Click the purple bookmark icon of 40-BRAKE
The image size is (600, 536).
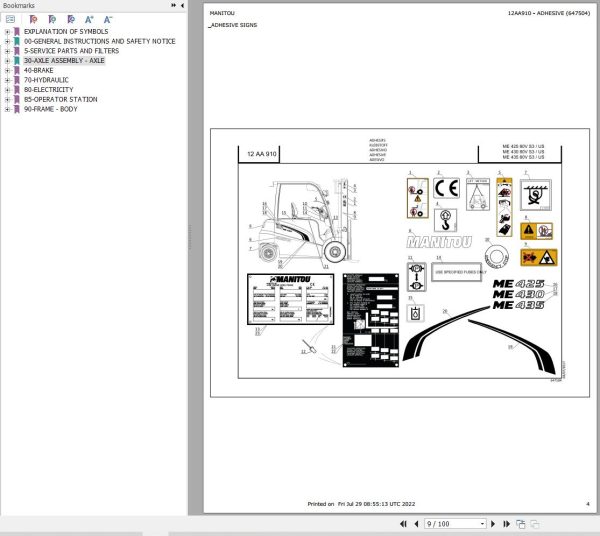point(17,70)
